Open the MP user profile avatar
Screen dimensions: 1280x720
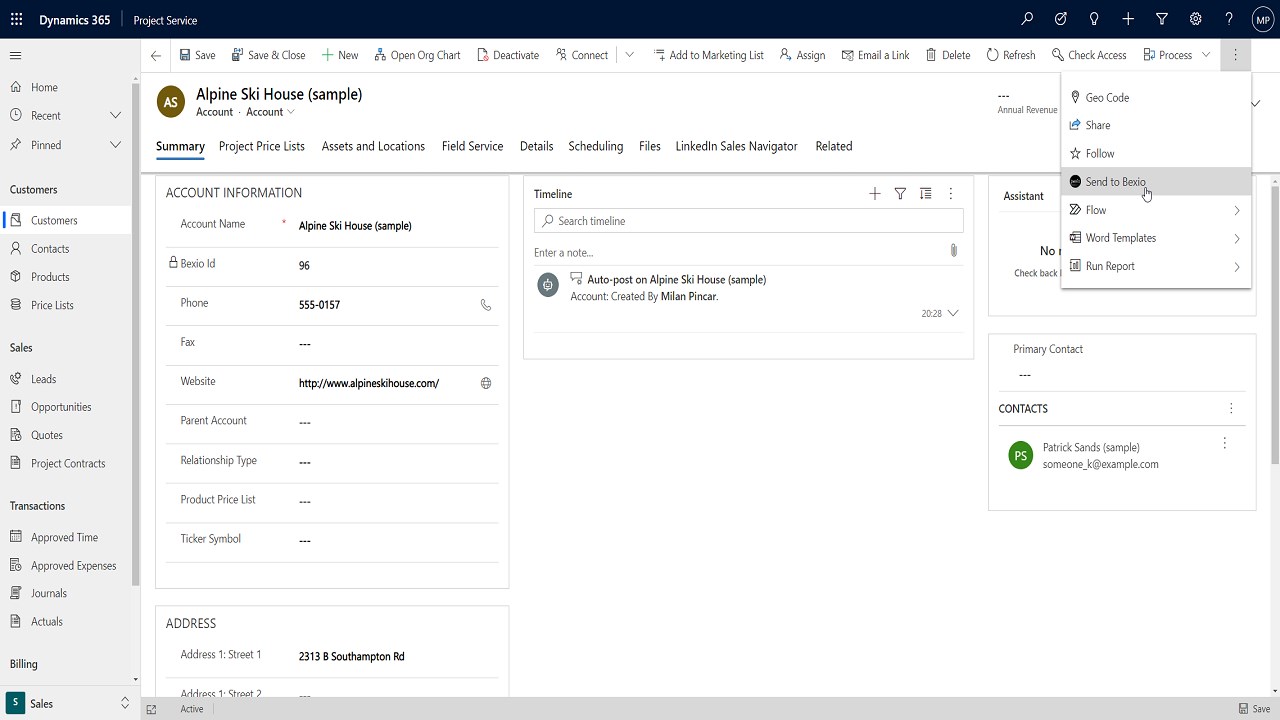point(1262,19)
